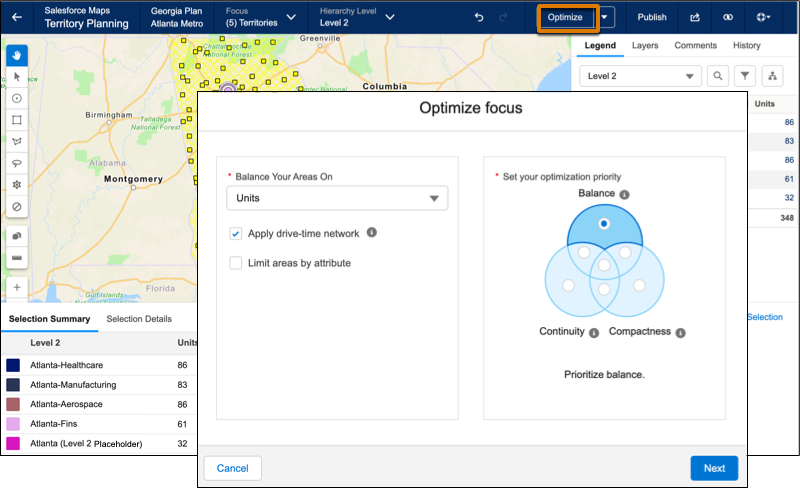Open the globe basemap menu
Image resolution: width=800 pixels, height=489 pixels.
pos(763,17)
